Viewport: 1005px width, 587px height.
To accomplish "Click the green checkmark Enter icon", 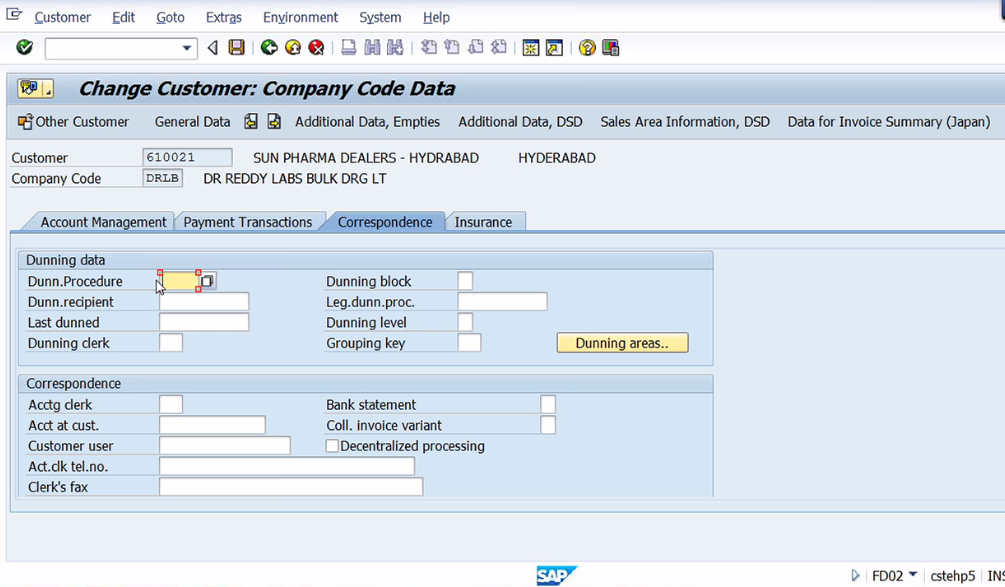I will click(24, 47).
